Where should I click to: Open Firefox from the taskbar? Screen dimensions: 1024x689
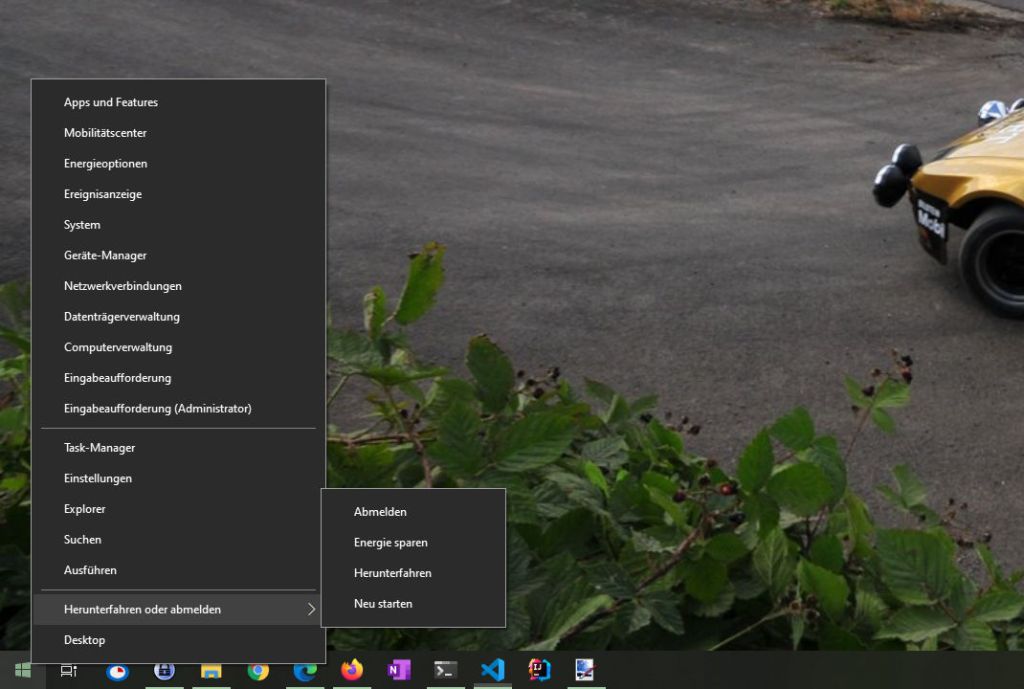(352, 670)
